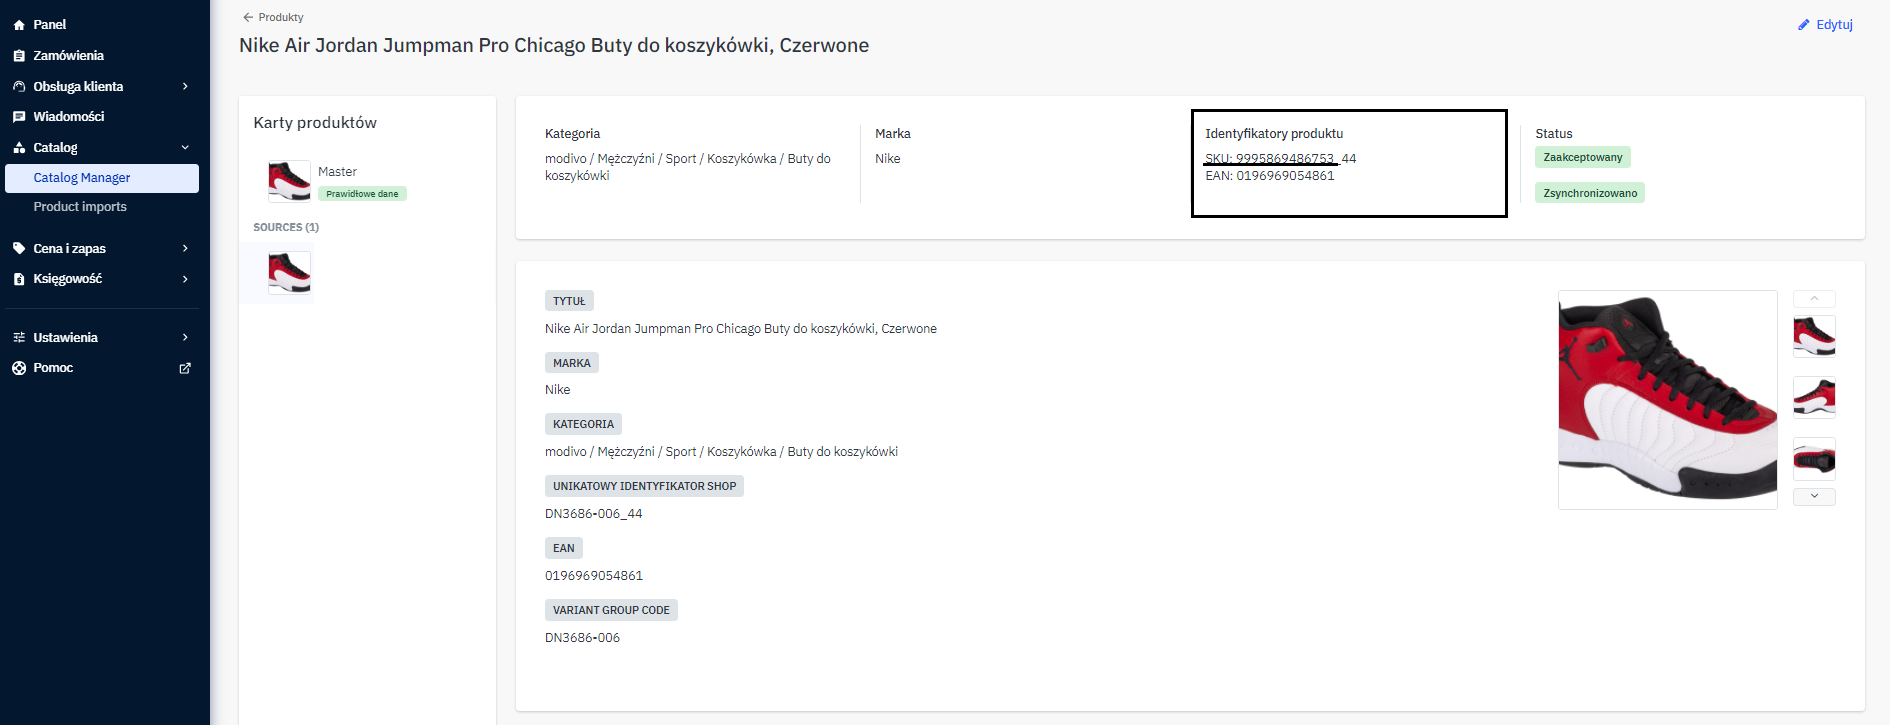Expand the Księgowość submenu chevron
The height and width of the screenshot is (725, 1890).
[x=185, y=279]
